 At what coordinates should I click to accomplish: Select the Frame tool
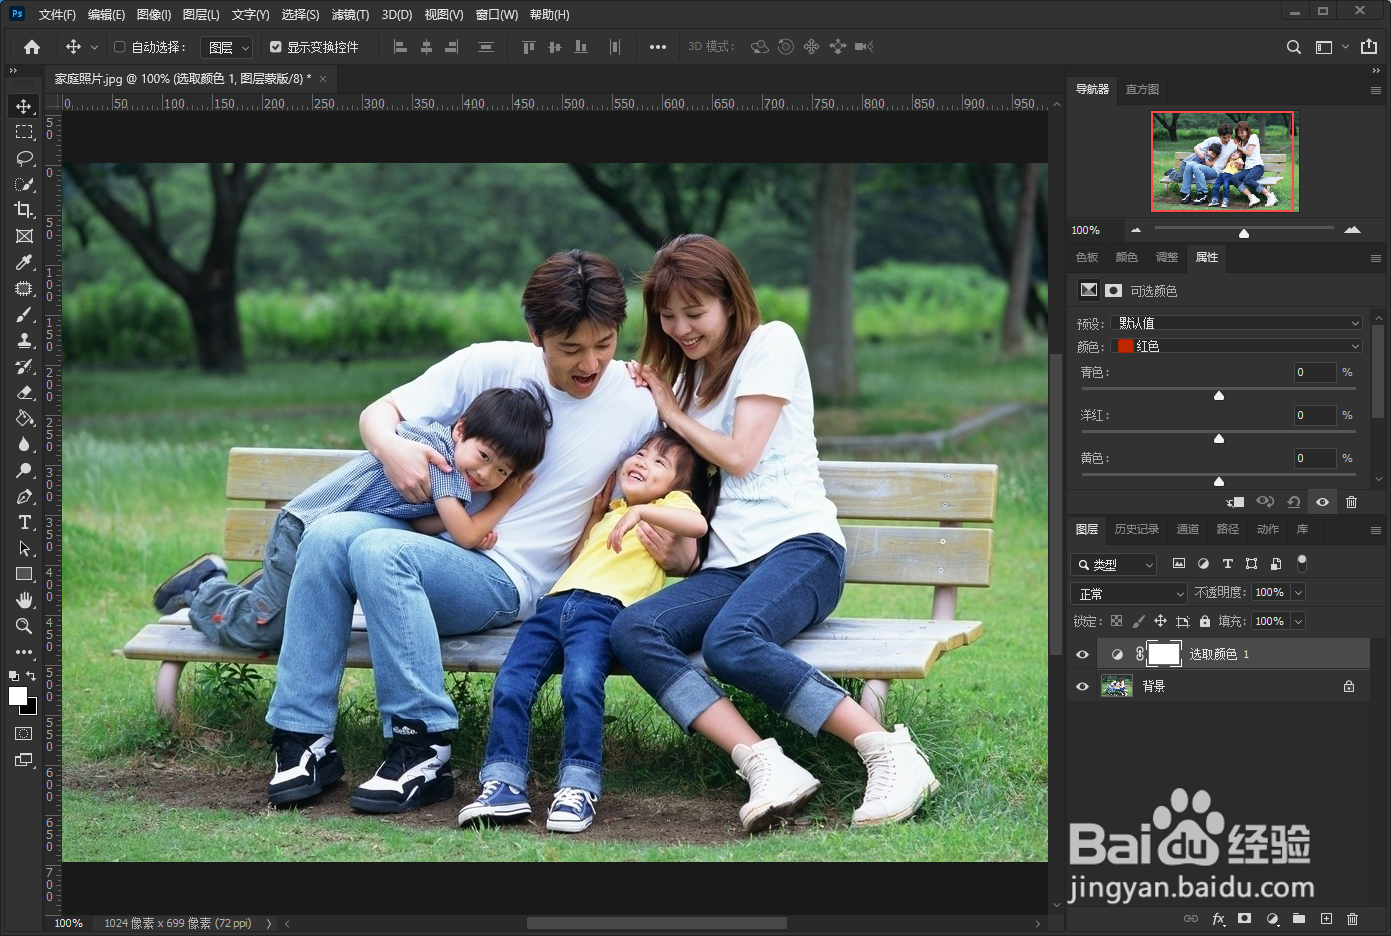(x=24, y=236)
